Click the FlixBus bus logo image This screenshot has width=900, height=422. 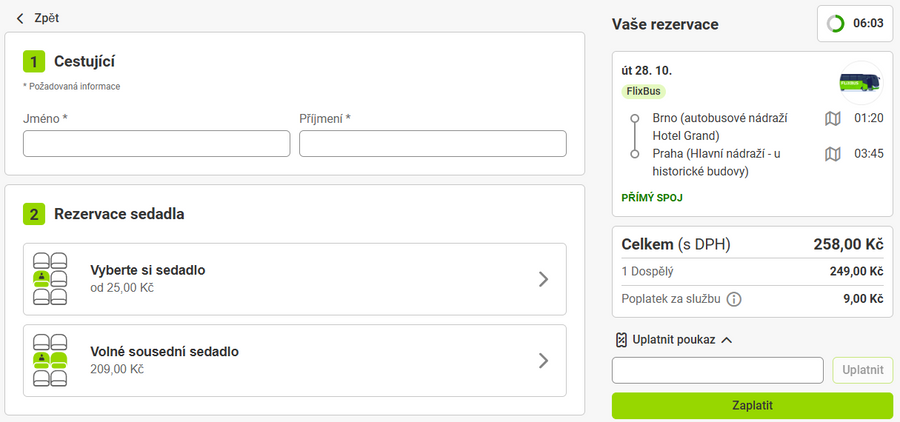click(860, 81)
